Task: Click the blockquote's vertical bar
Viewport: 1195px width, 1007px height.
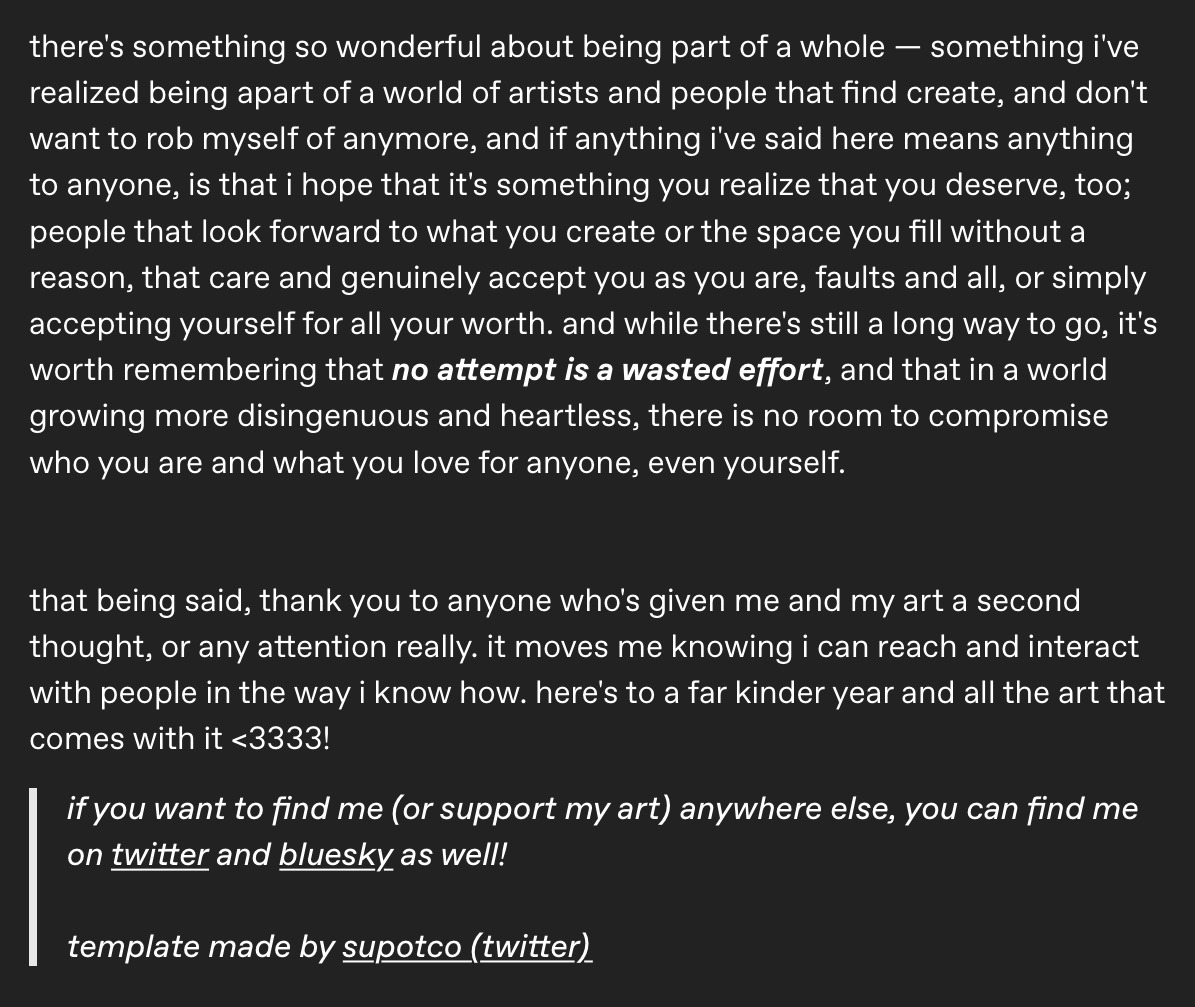Action: click(33, 878)
